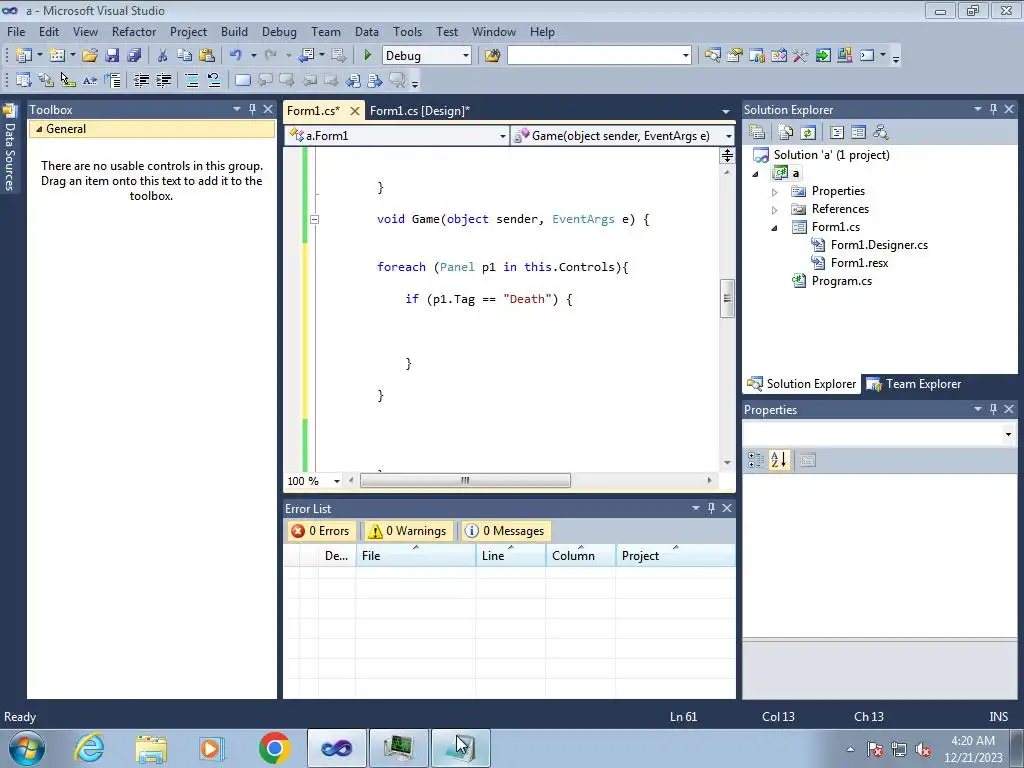Image resolution: width=1024 pixels, height=768 pixels.
Task: Collapse the Game method code outline
Action: tap(314, 219)
